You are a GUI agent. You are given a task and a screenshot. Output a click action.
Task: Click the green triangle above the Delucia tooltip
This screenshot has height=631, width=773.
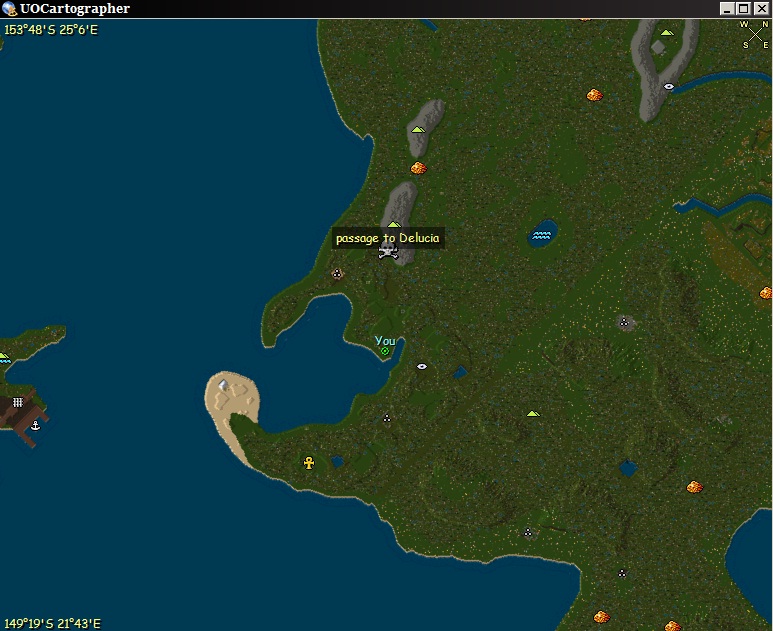(x=393, y=224)
